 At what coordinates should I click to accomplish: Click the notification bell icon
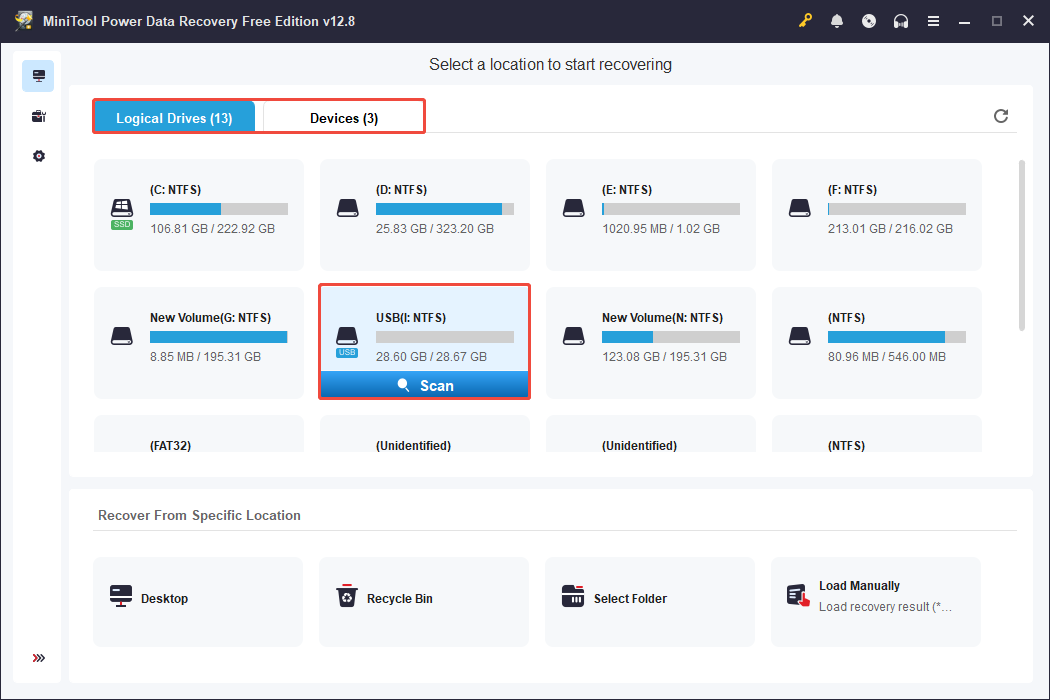[837, 20]
